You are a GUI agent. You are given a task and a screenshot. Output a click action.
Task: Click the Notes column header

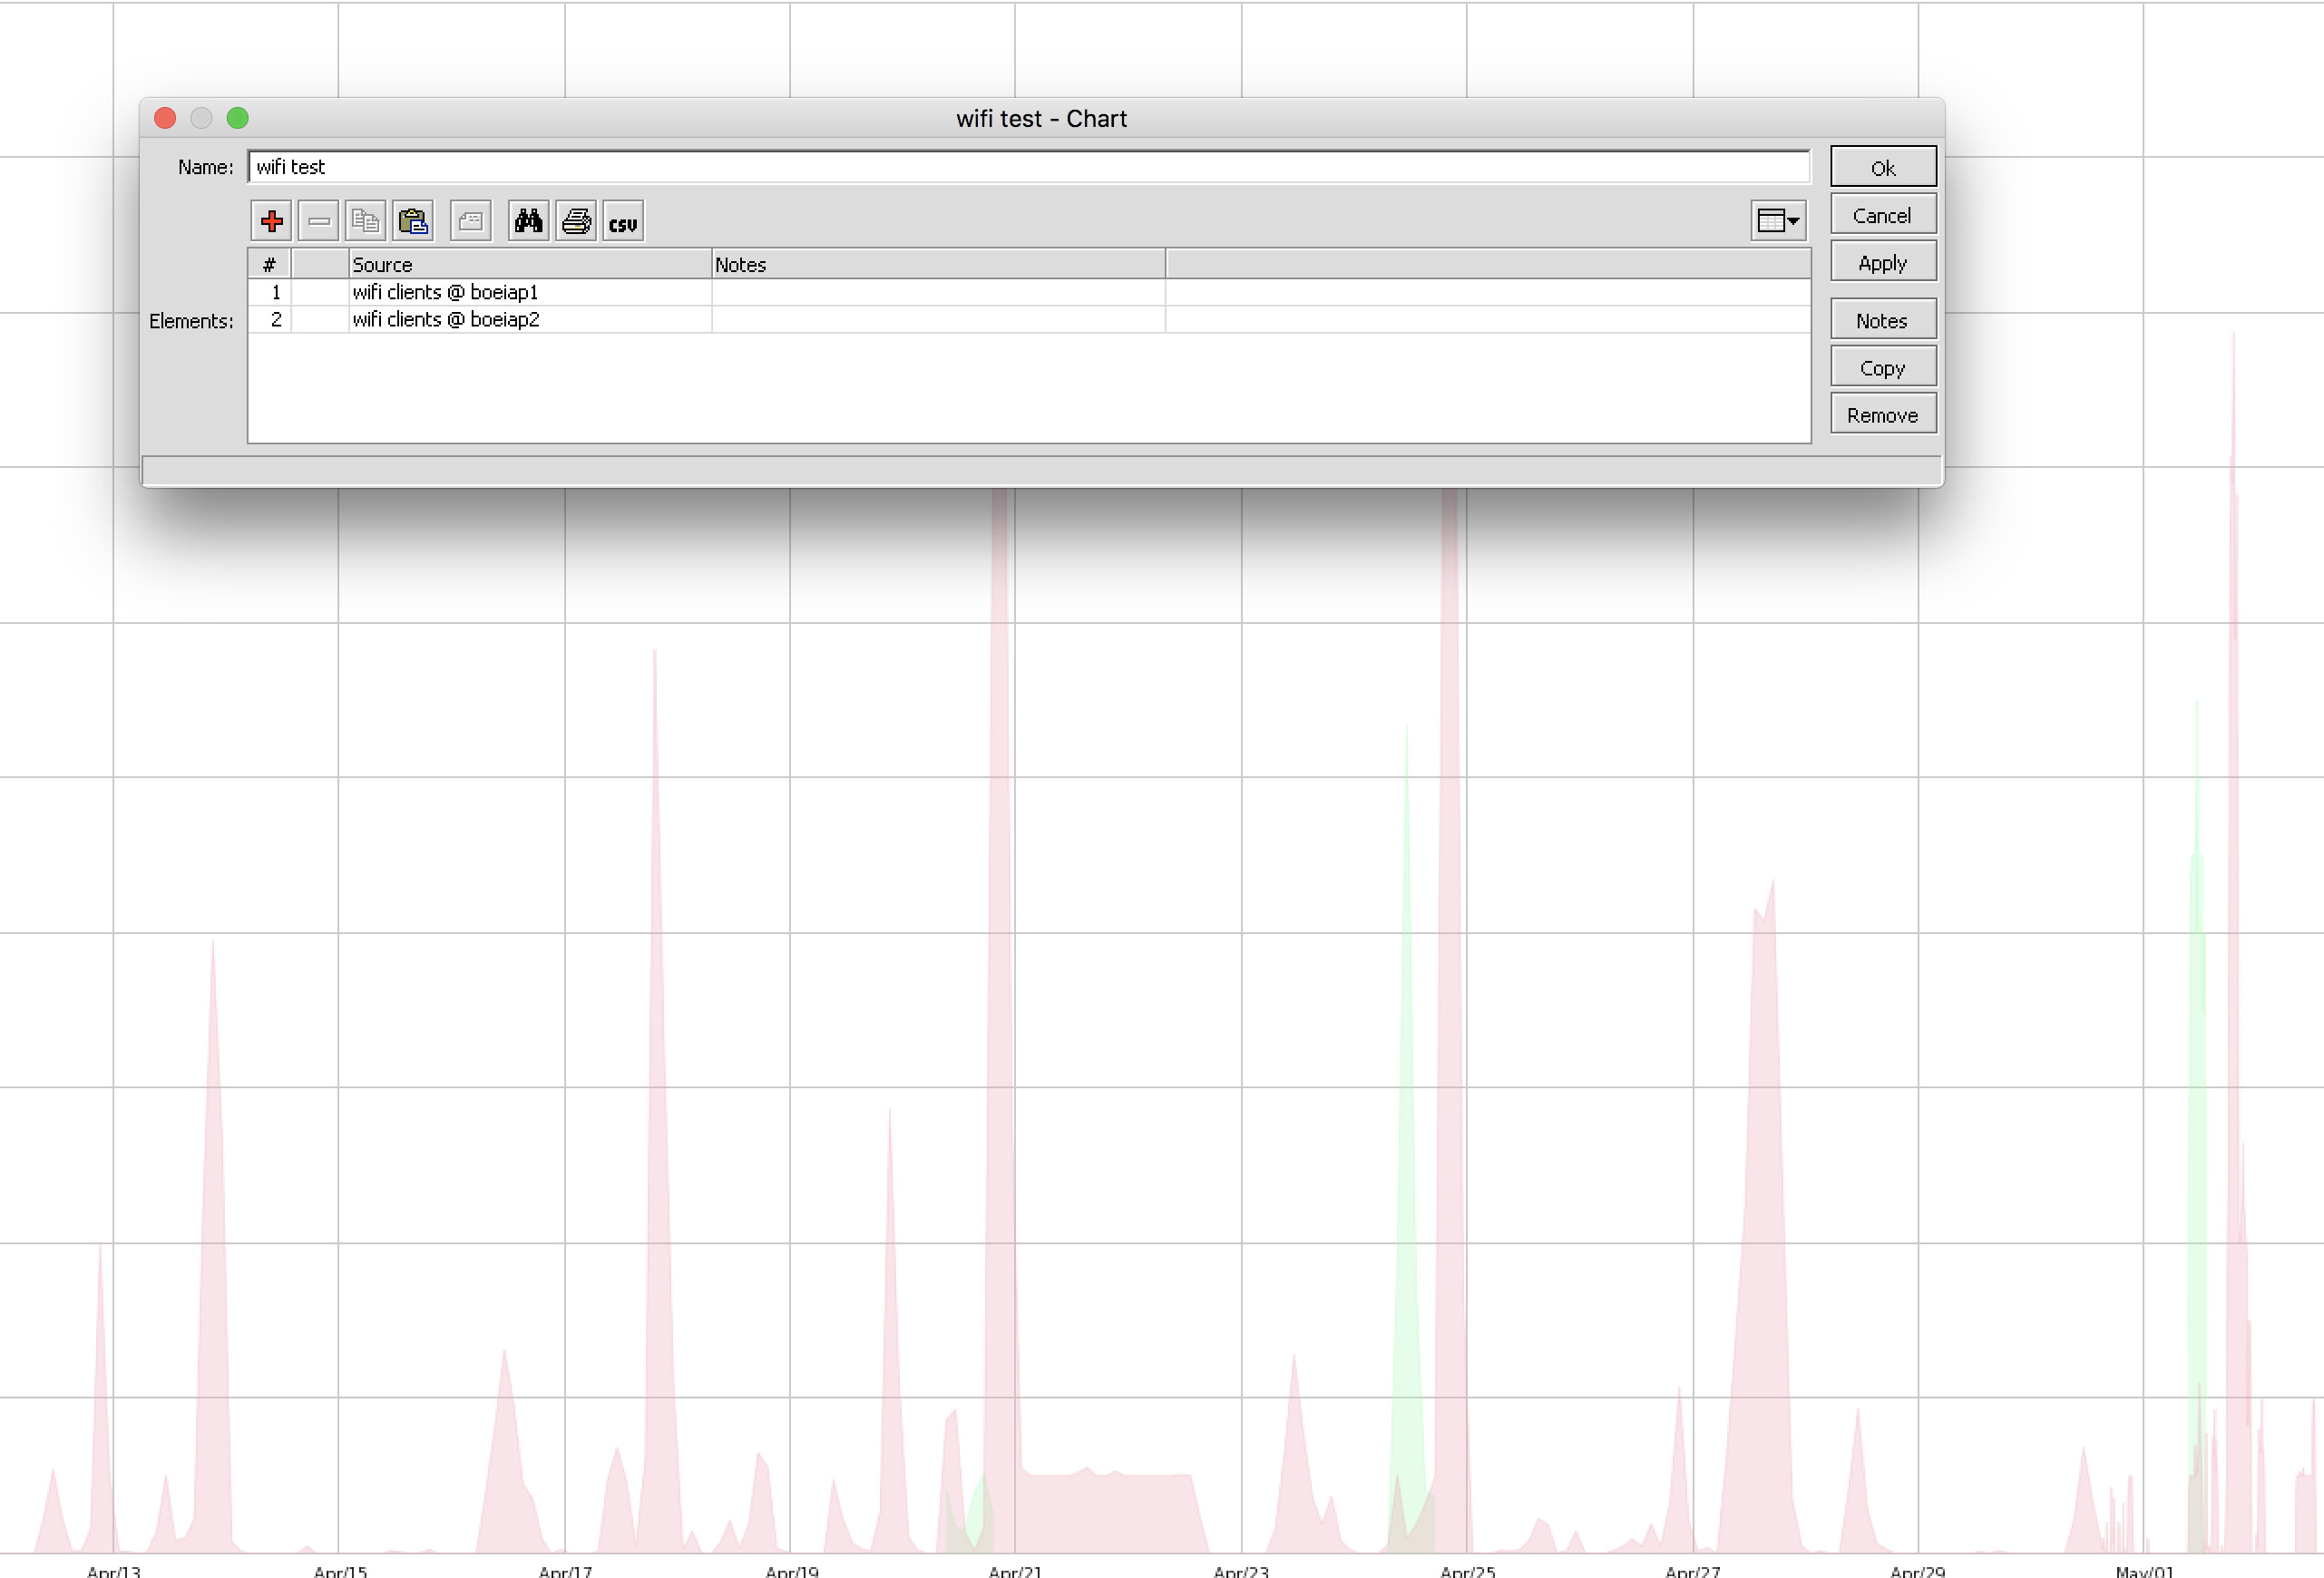point(740,264)
